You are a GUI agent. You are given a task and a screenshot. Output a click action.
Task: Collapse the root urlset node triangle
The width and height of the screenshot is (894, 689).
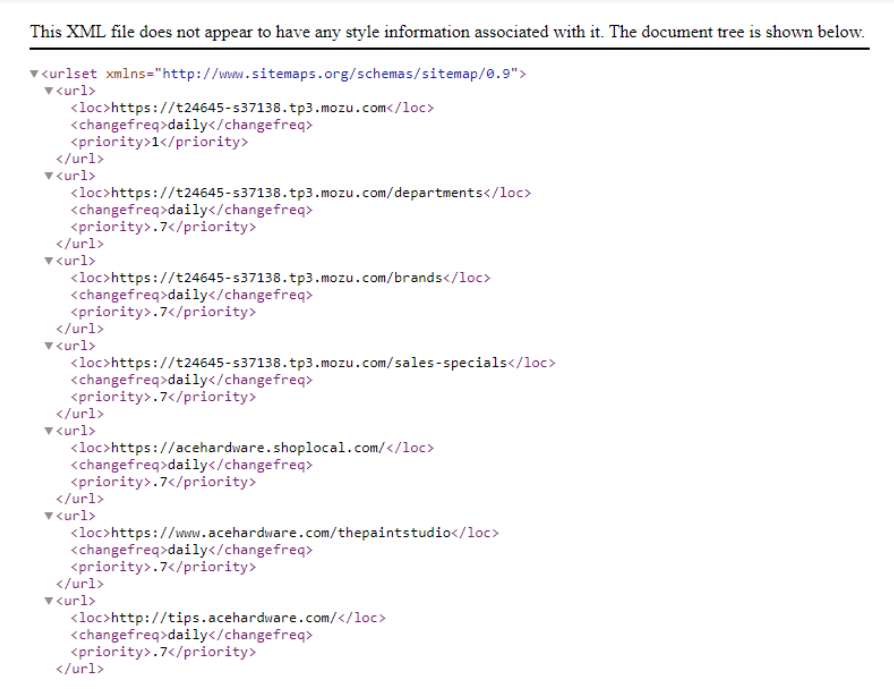click(x=34, y=74)
